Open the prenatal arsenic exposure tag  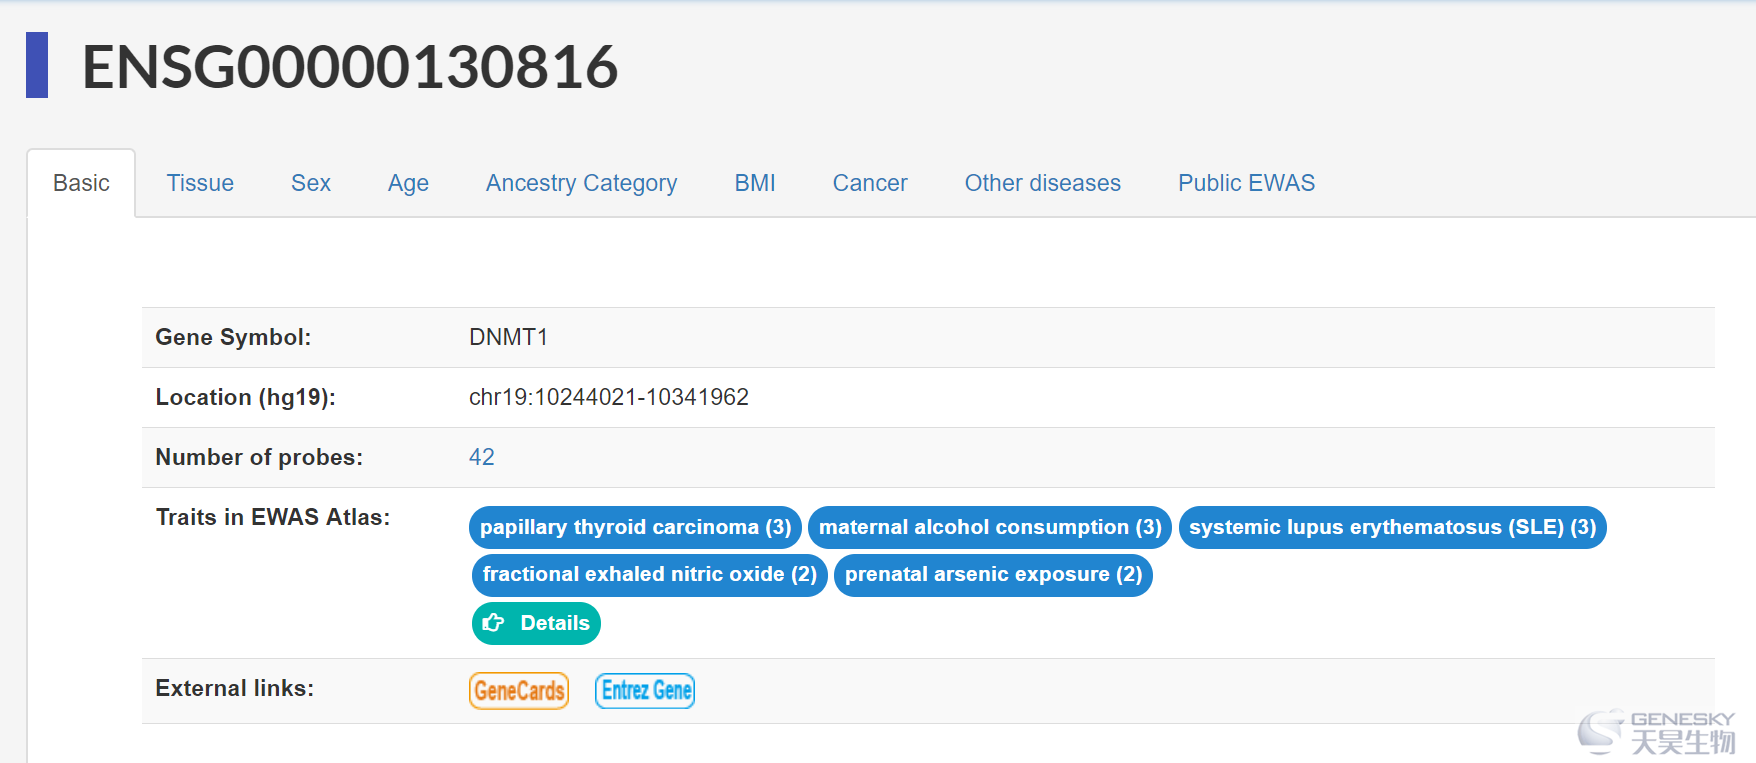click(x=993, y=575)
